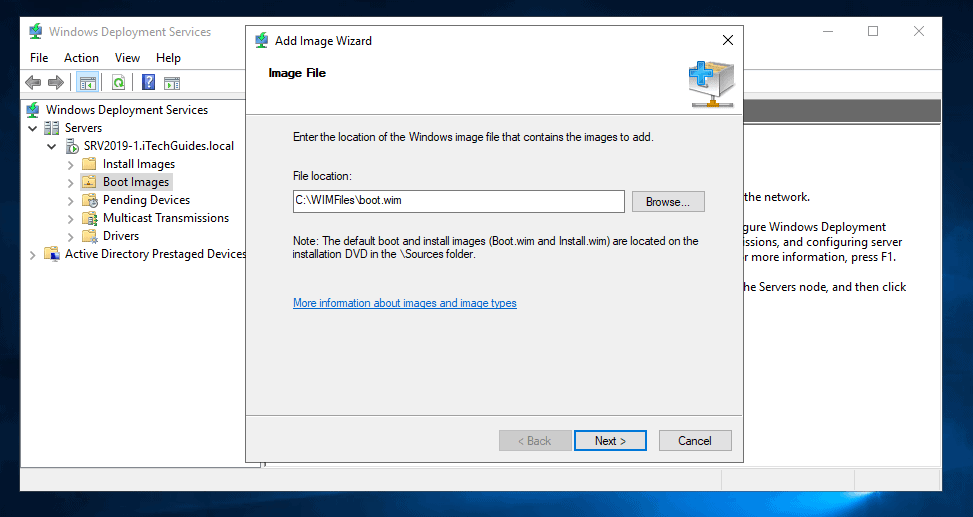Click the Refresh toolbar icon
This screenshot has width=973, height=517.
click(118, 83)
